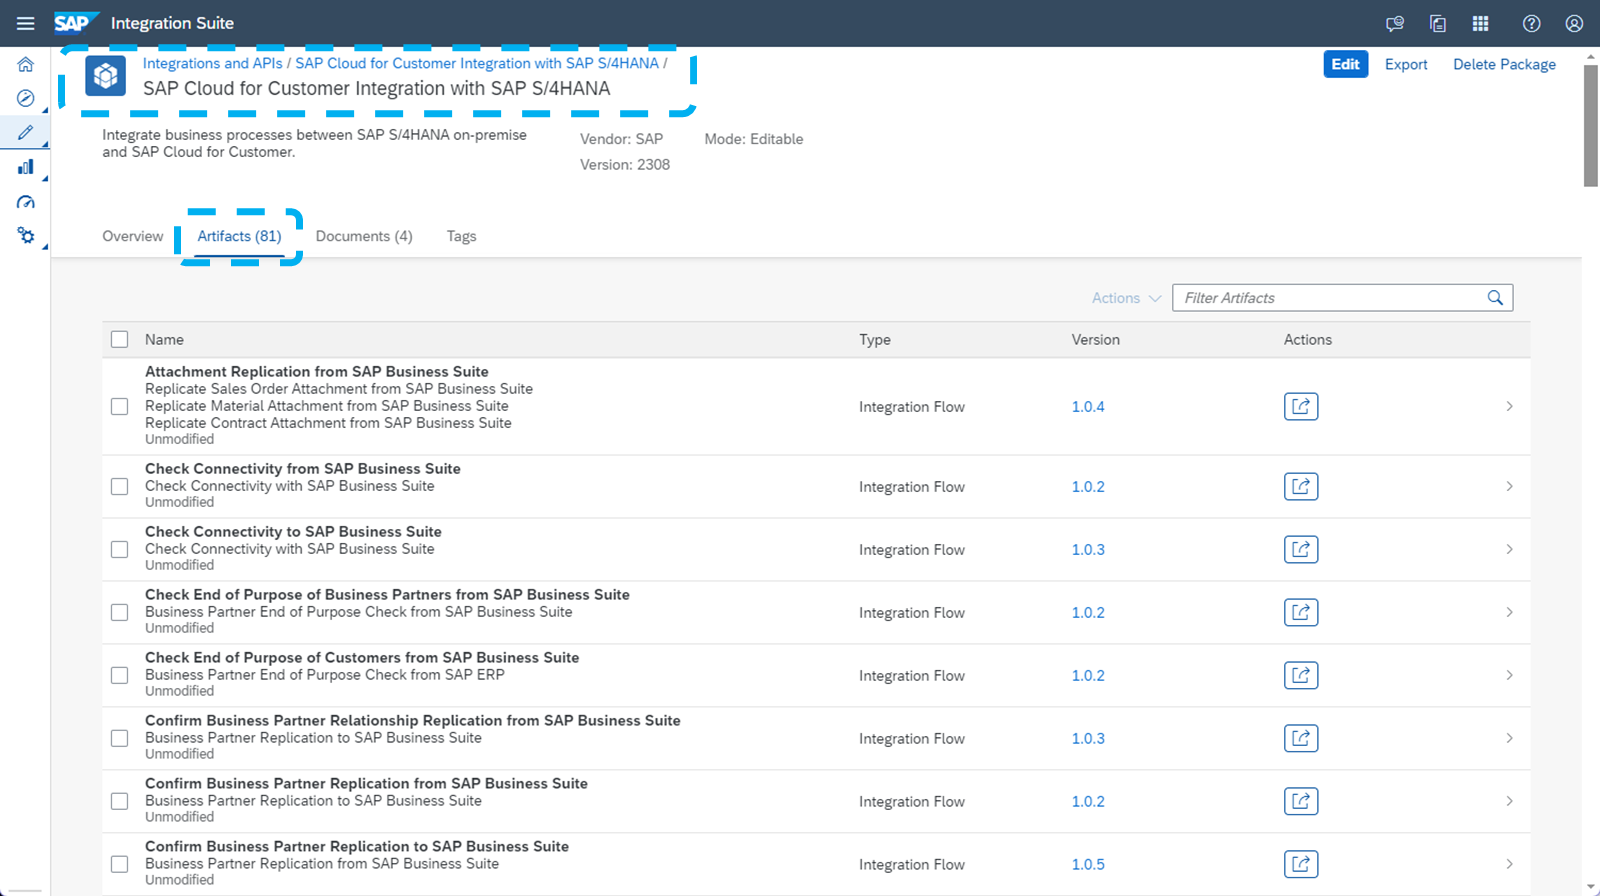Check Confirm Business Partner Relationship Replication row

(x=120, y=739)
